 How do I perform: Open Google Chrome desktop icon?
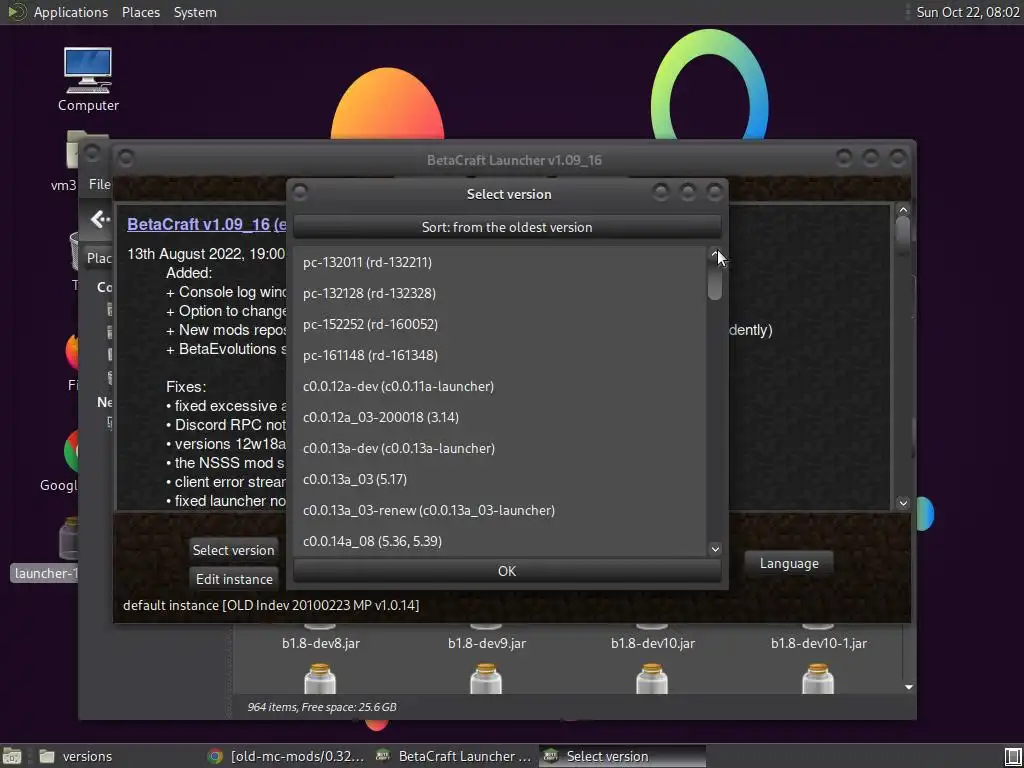click(x=59, y=460)
